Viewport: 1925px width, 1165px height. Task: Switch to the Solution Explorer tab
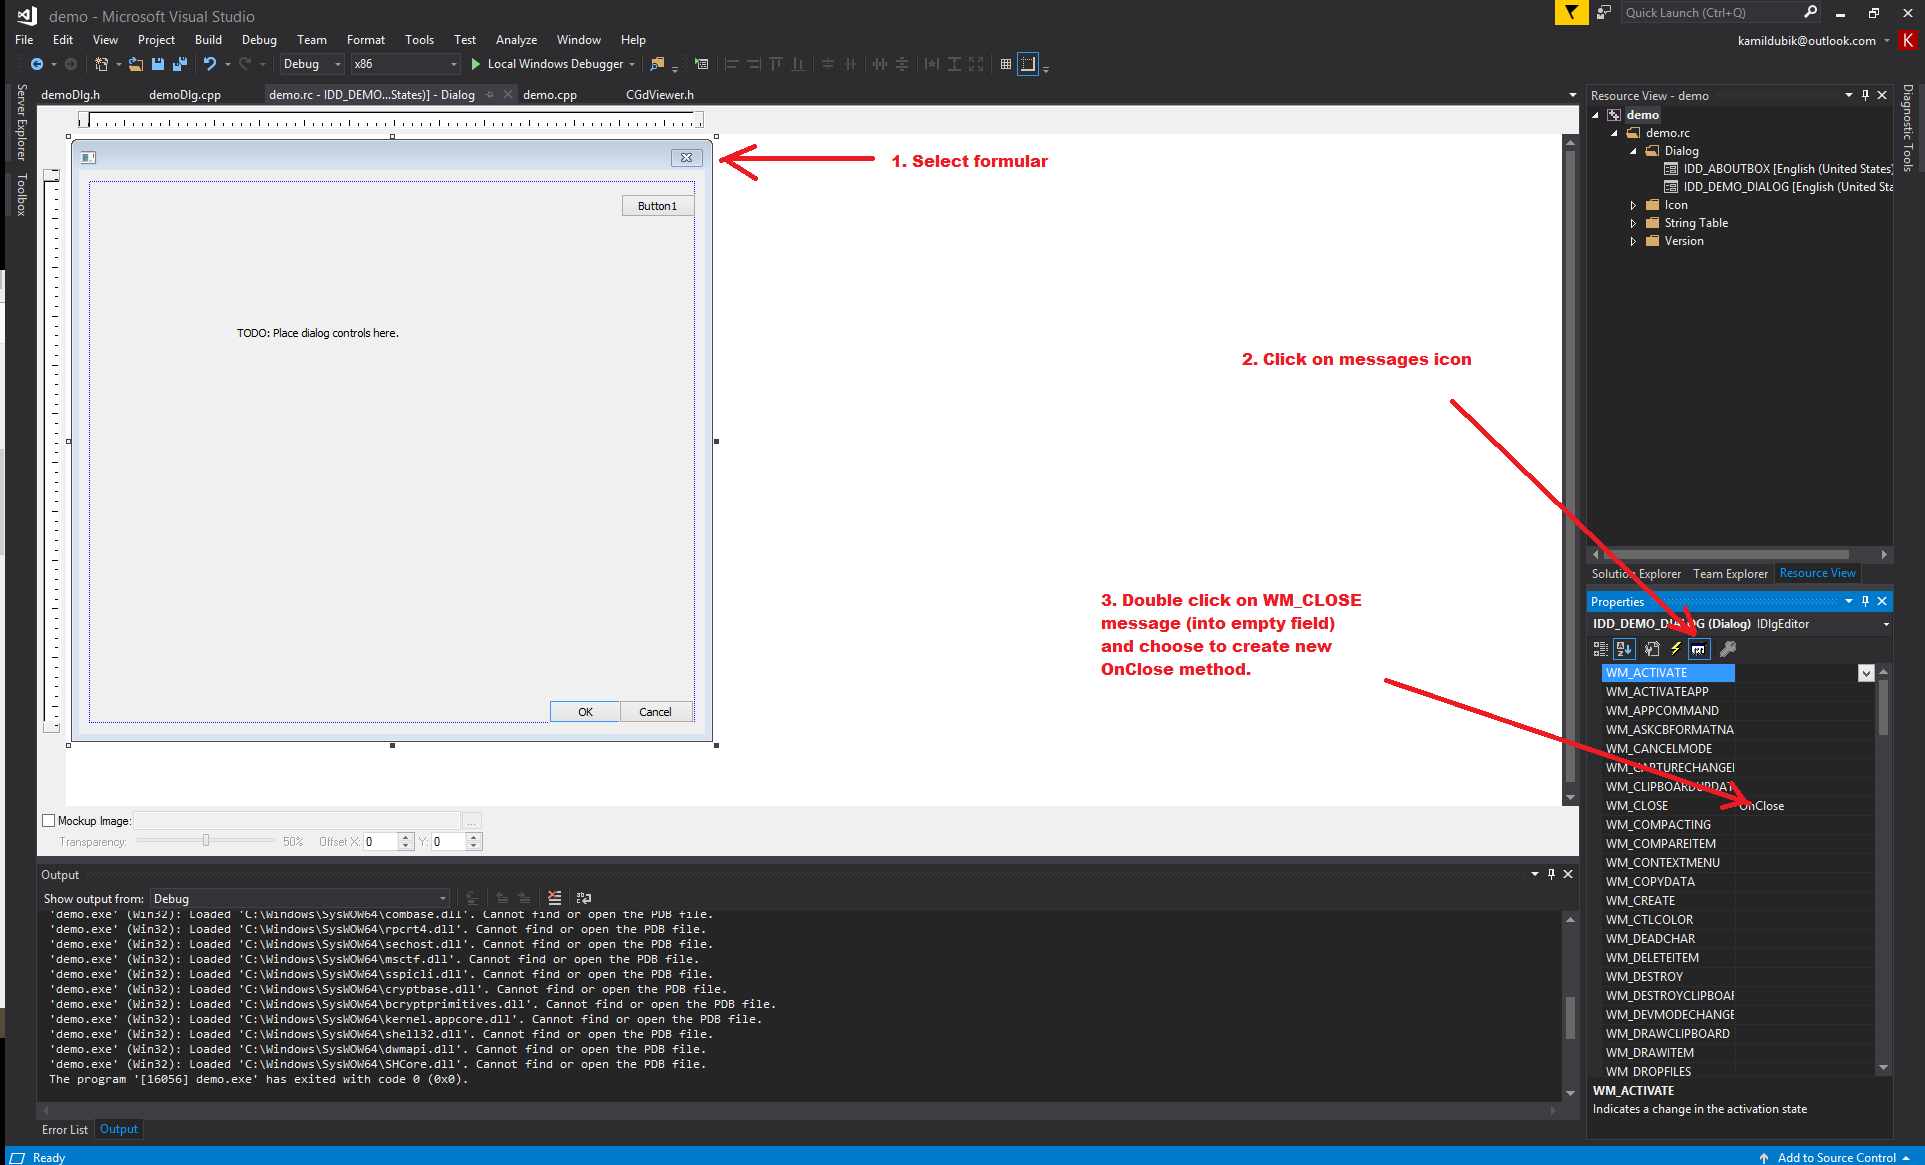point(1636,574)
